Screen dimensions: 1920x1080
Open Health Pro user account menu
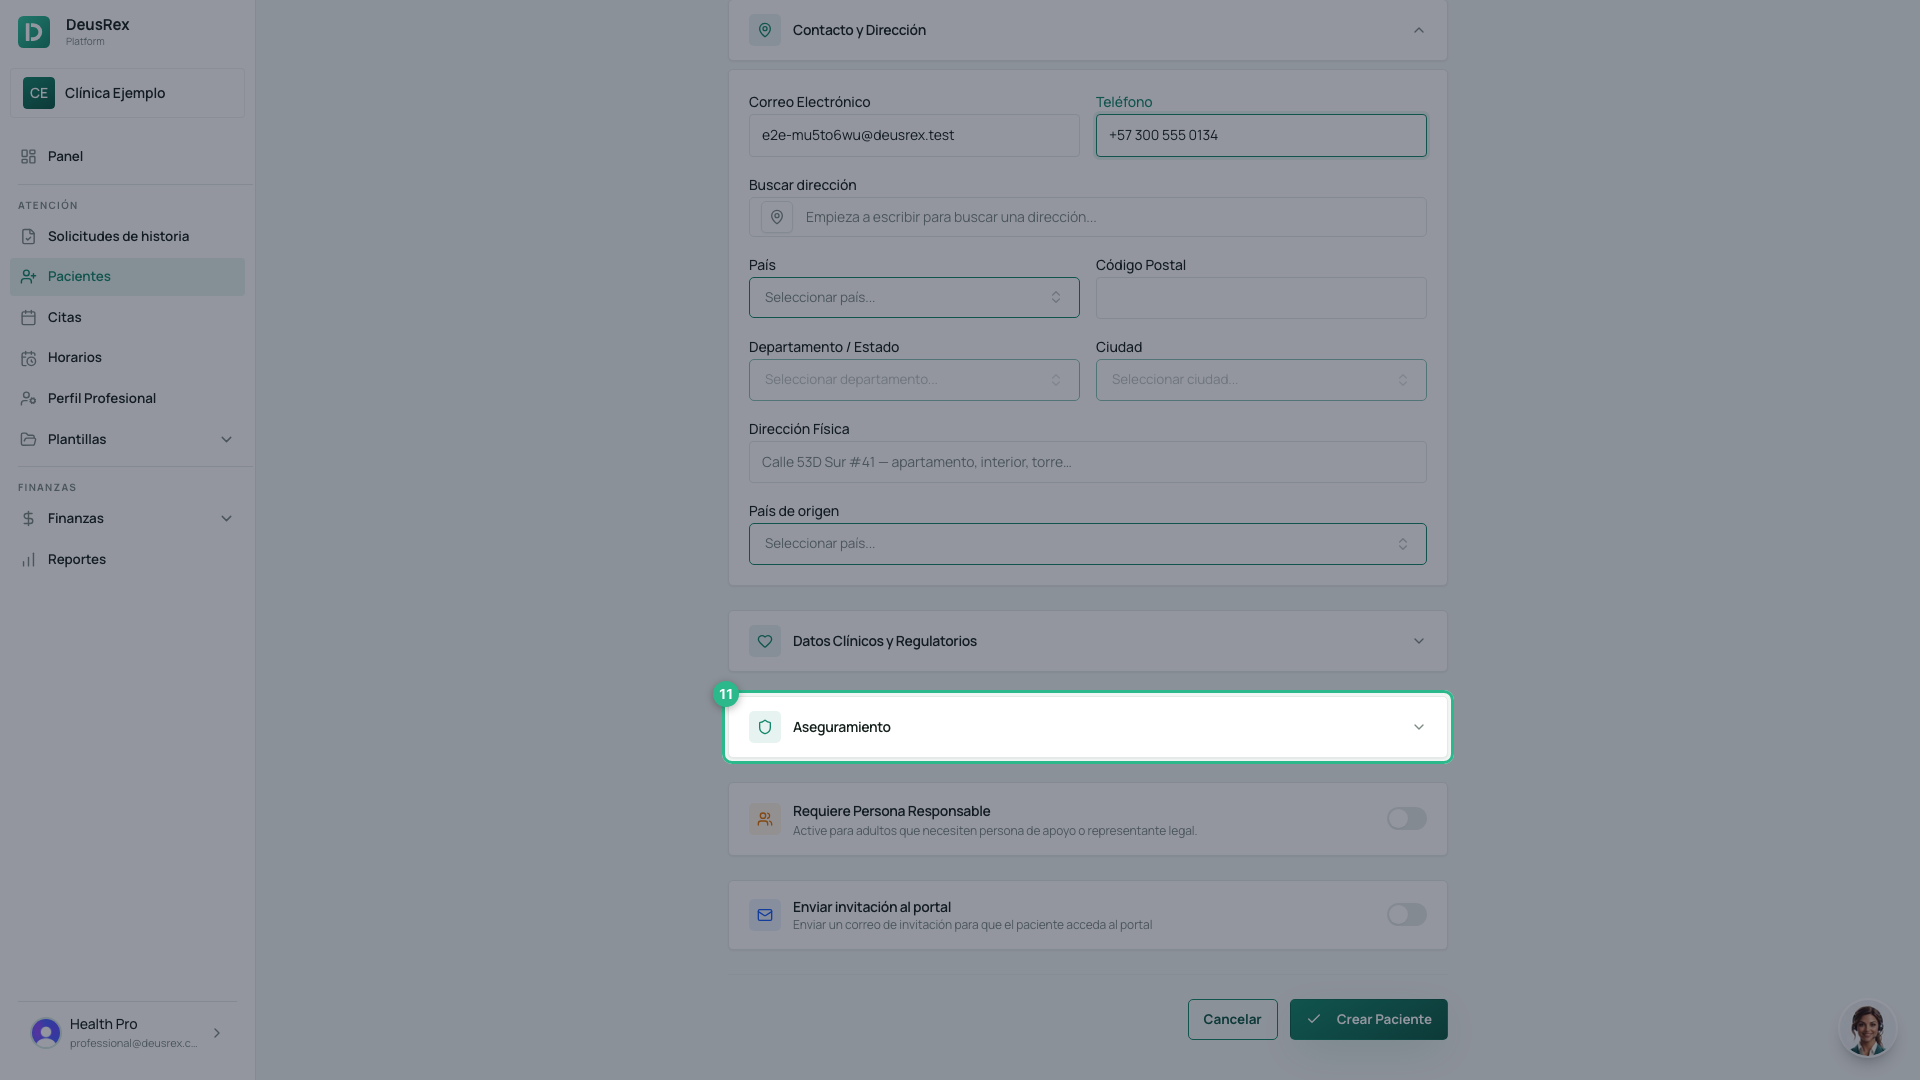127,1033
